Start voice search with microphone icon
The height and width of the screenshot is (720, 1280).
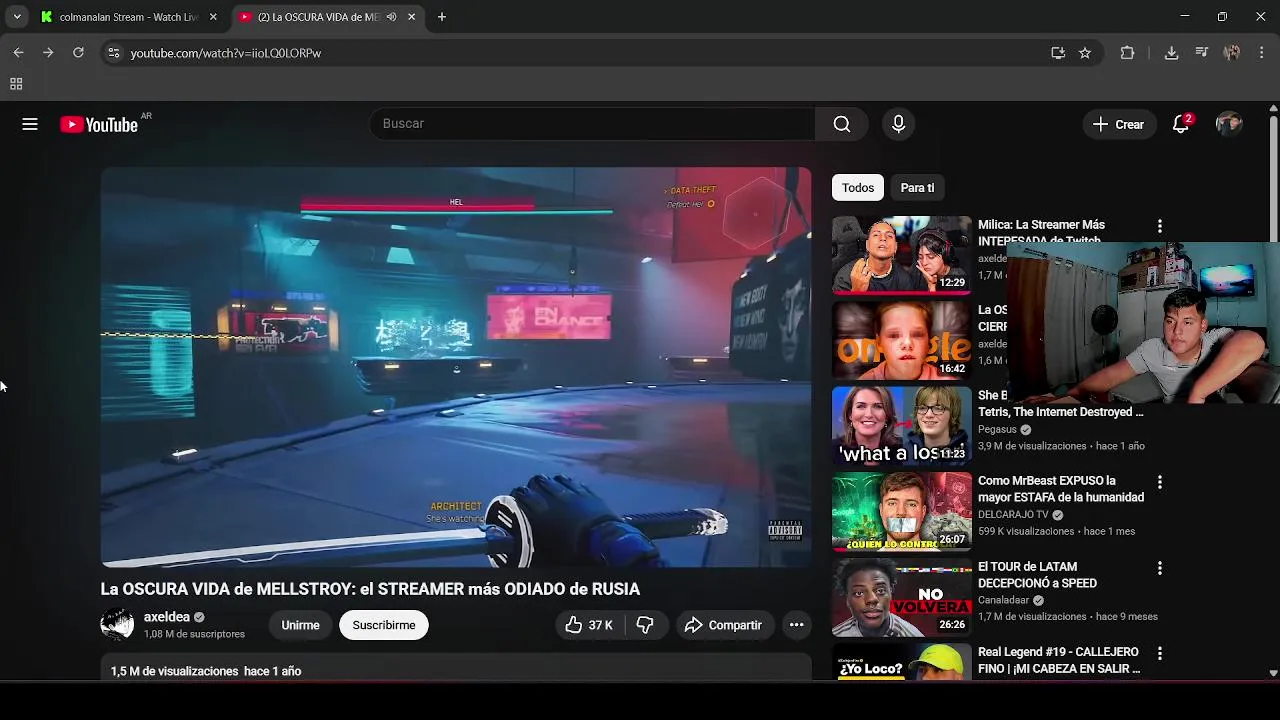898,124
